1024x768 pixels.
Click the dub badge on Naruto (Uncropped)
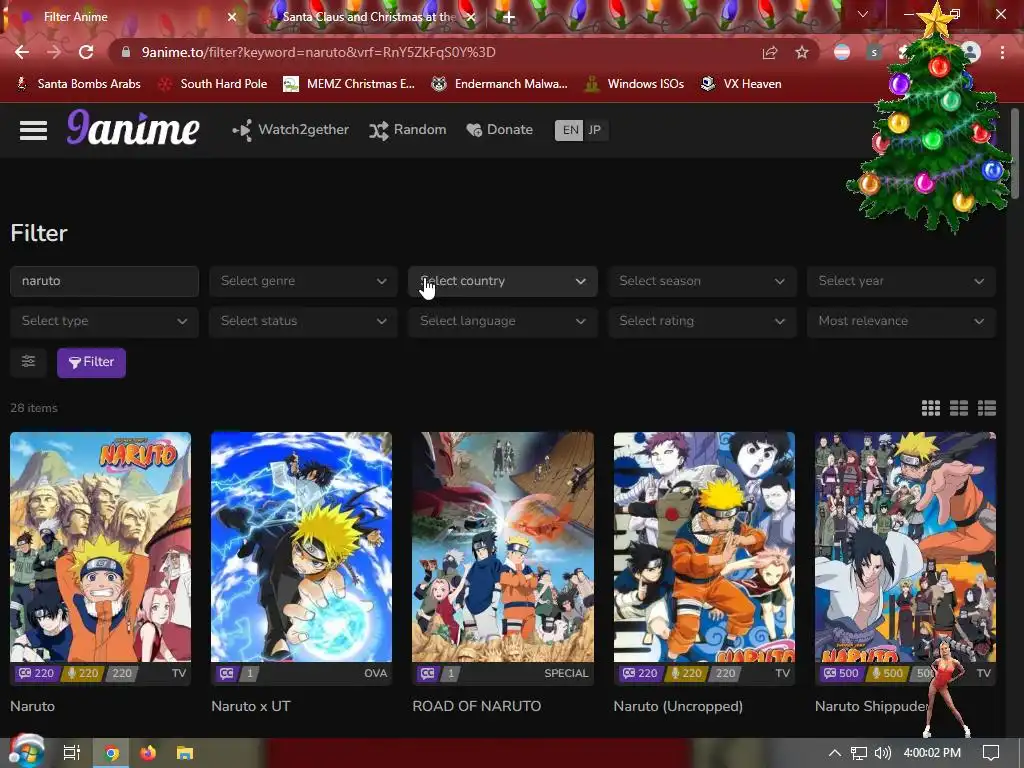[684, 673]
